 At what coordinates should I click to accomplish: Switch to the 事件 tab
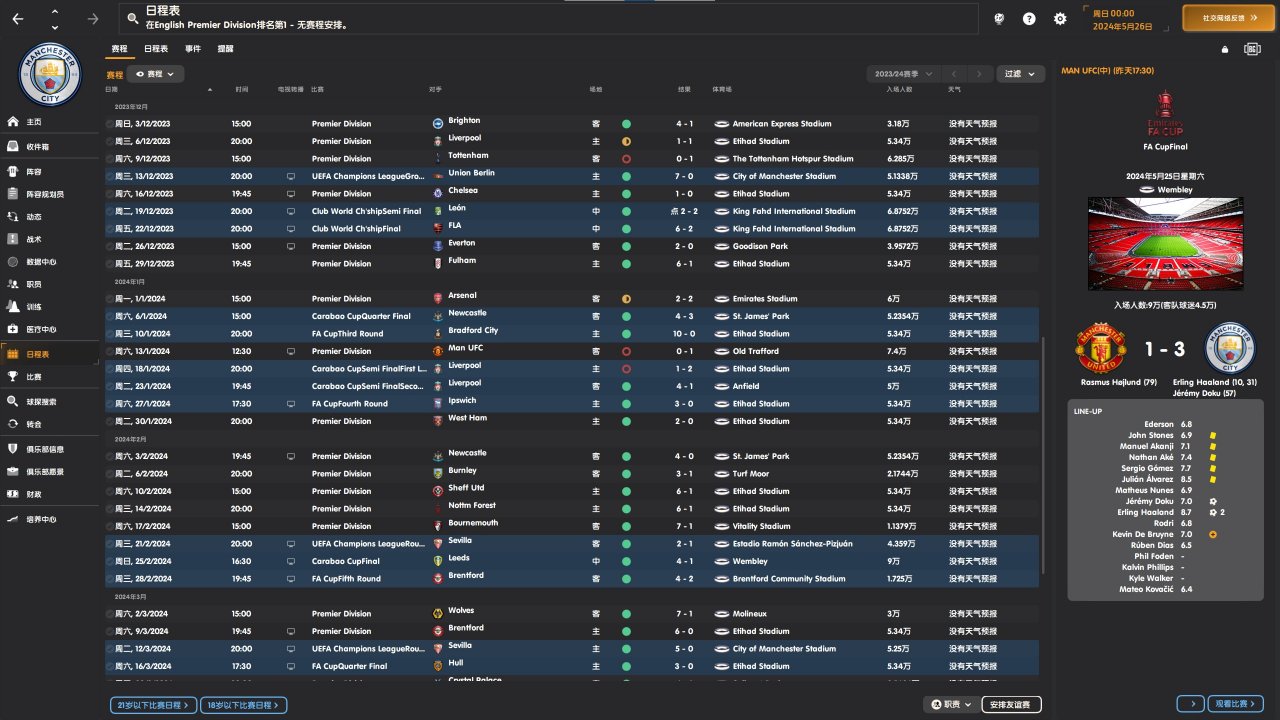193,48
